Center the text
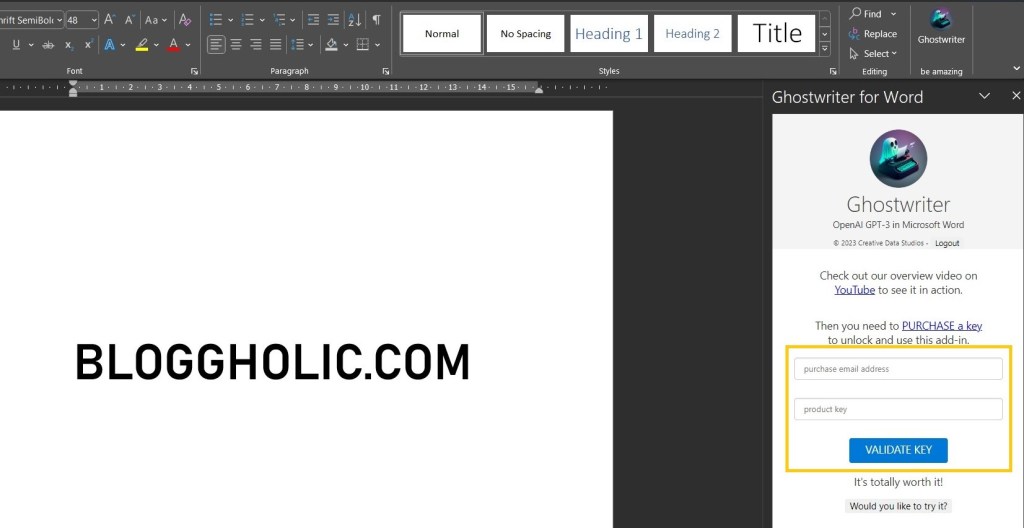Screen dimensions: 1024x528 pyautogui.click(x=236, y=45)
